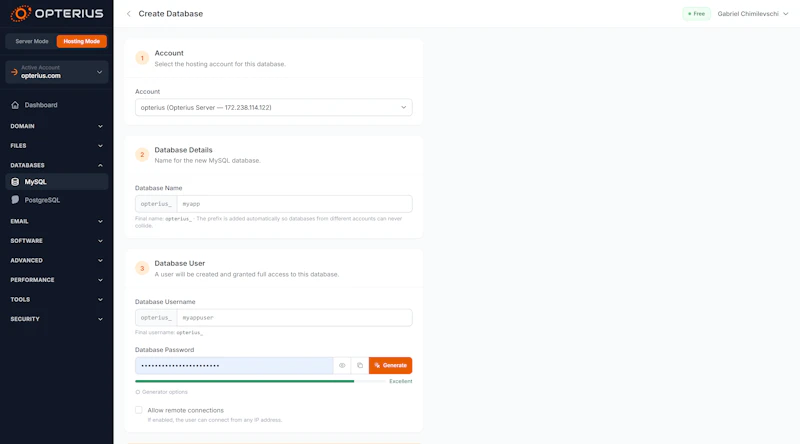Viewport: 800px width, 444px height.
Task: Click the 'opterius_' prefix in Database Username
Action: click(x=156, y=317)
